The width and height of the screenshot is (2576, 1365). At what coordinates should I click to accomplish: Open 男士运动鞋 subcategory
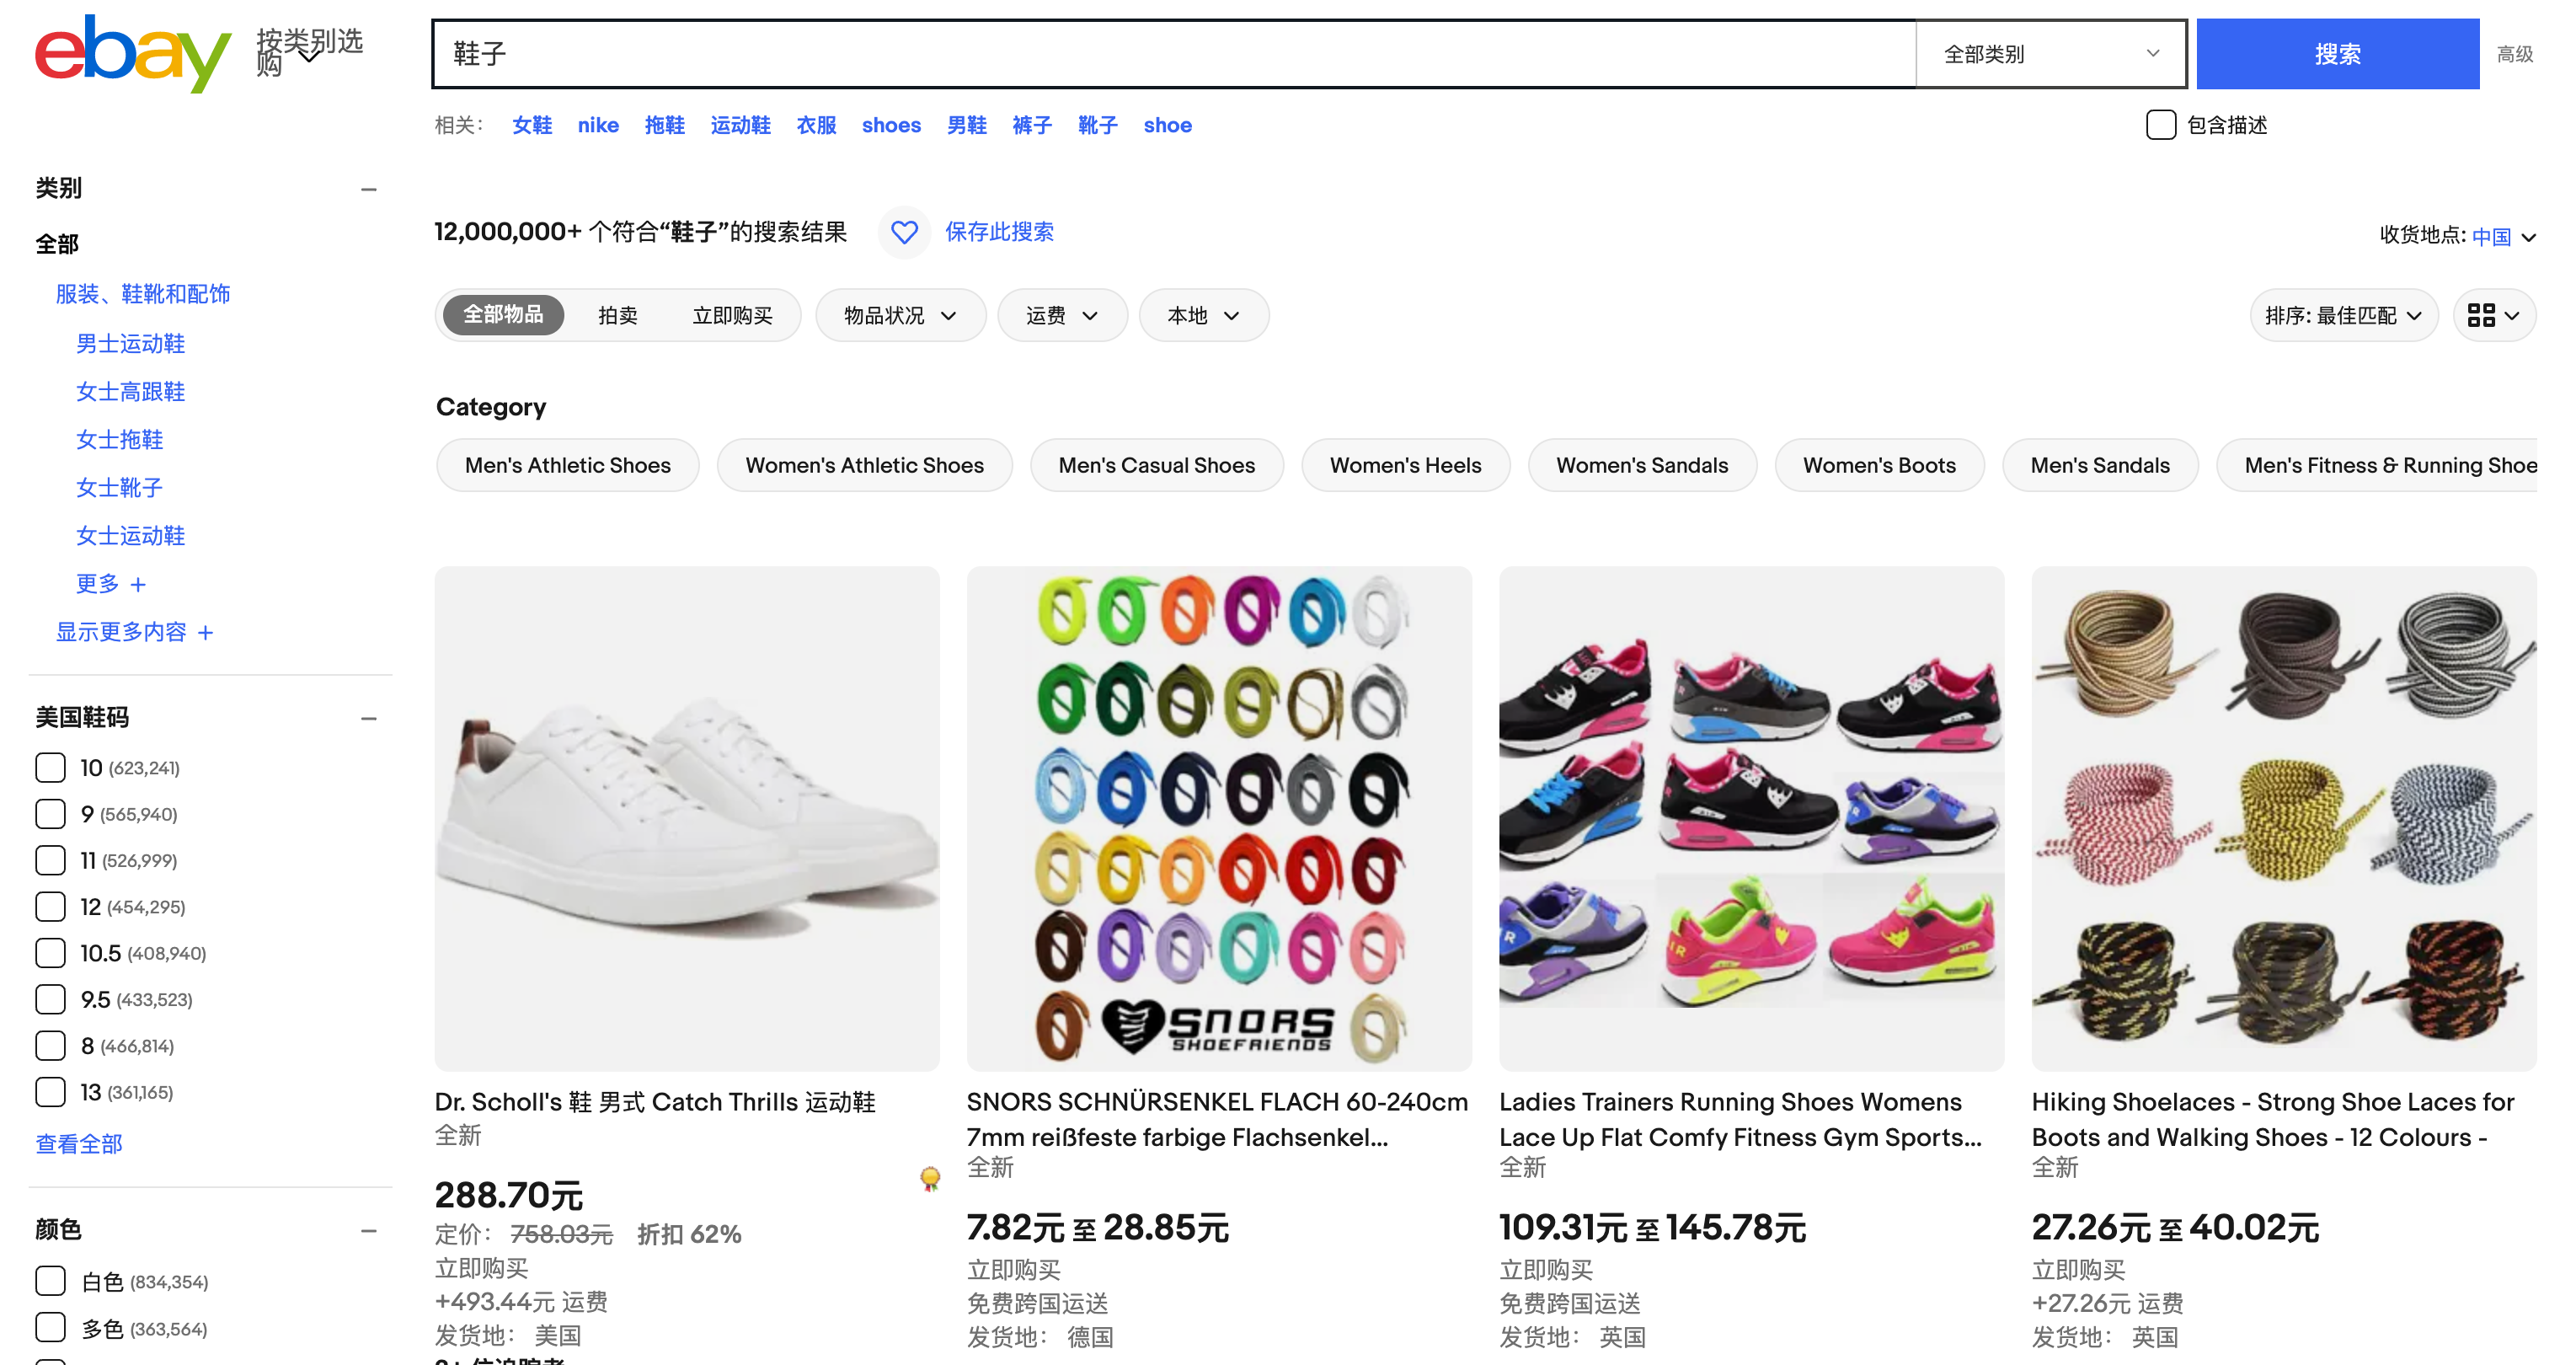click(x=131, y=344)
